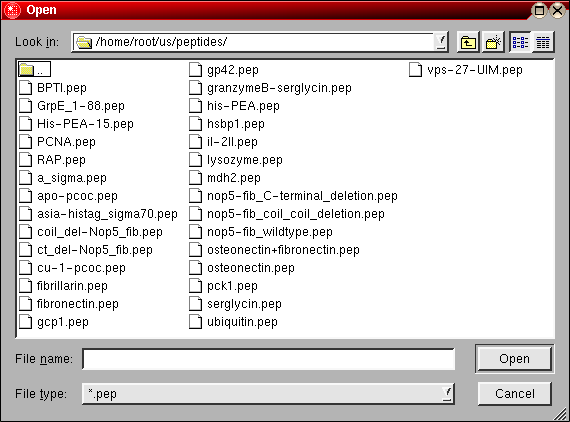Focus the File name input field
Image resolution: width=570 pixels, height=422 pixels.
268,359
